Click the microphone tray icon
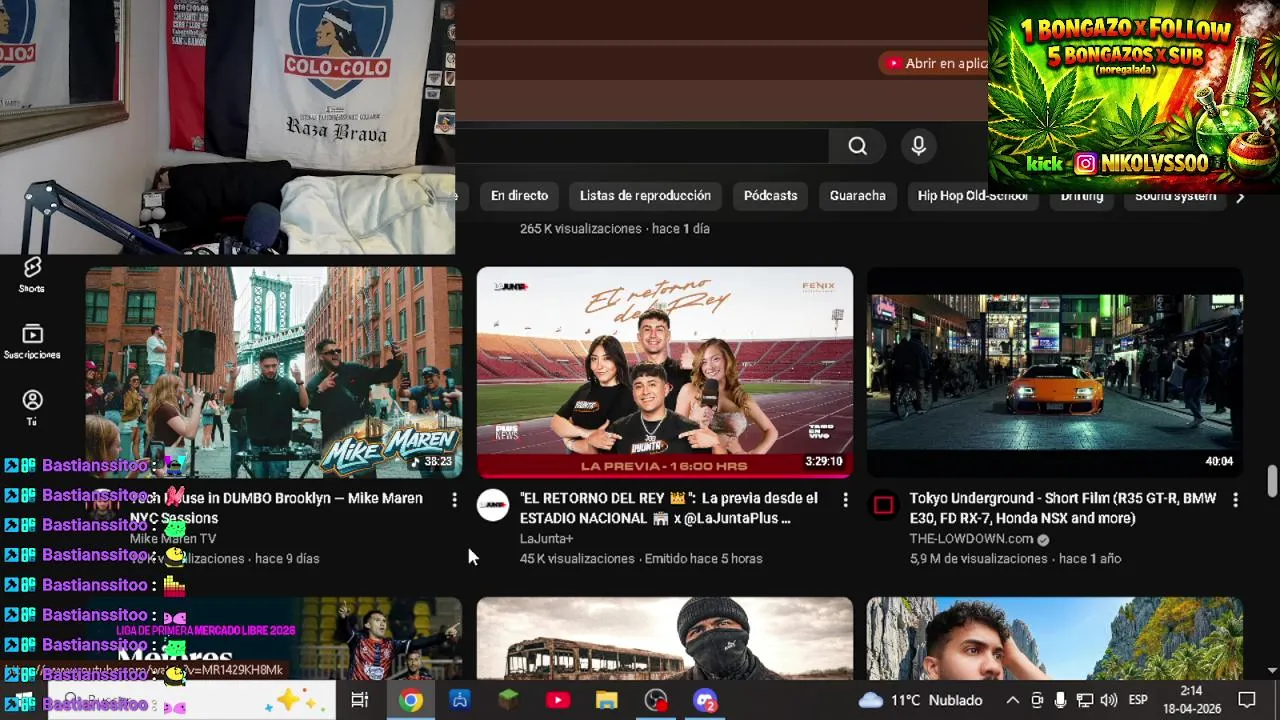The width and height of the screenshot is (1280, 720). (x=1060, y=700)
